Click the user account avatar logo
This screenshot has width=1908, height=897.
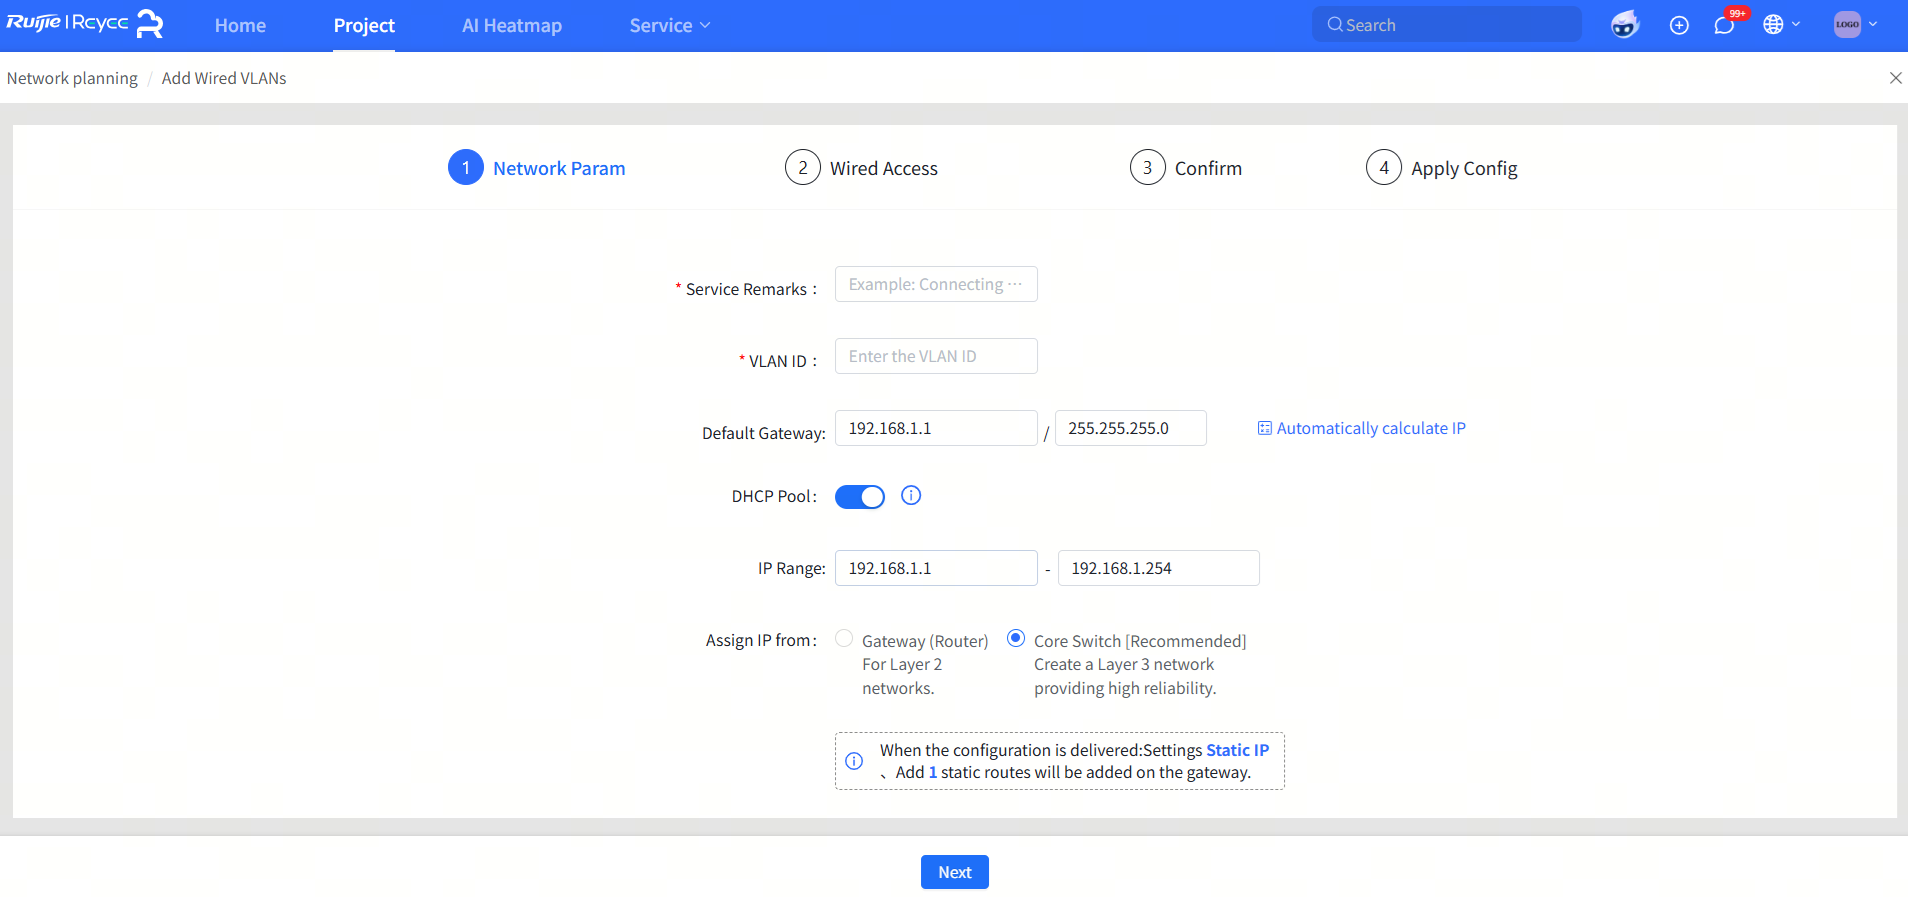(x=1847, y=25)
